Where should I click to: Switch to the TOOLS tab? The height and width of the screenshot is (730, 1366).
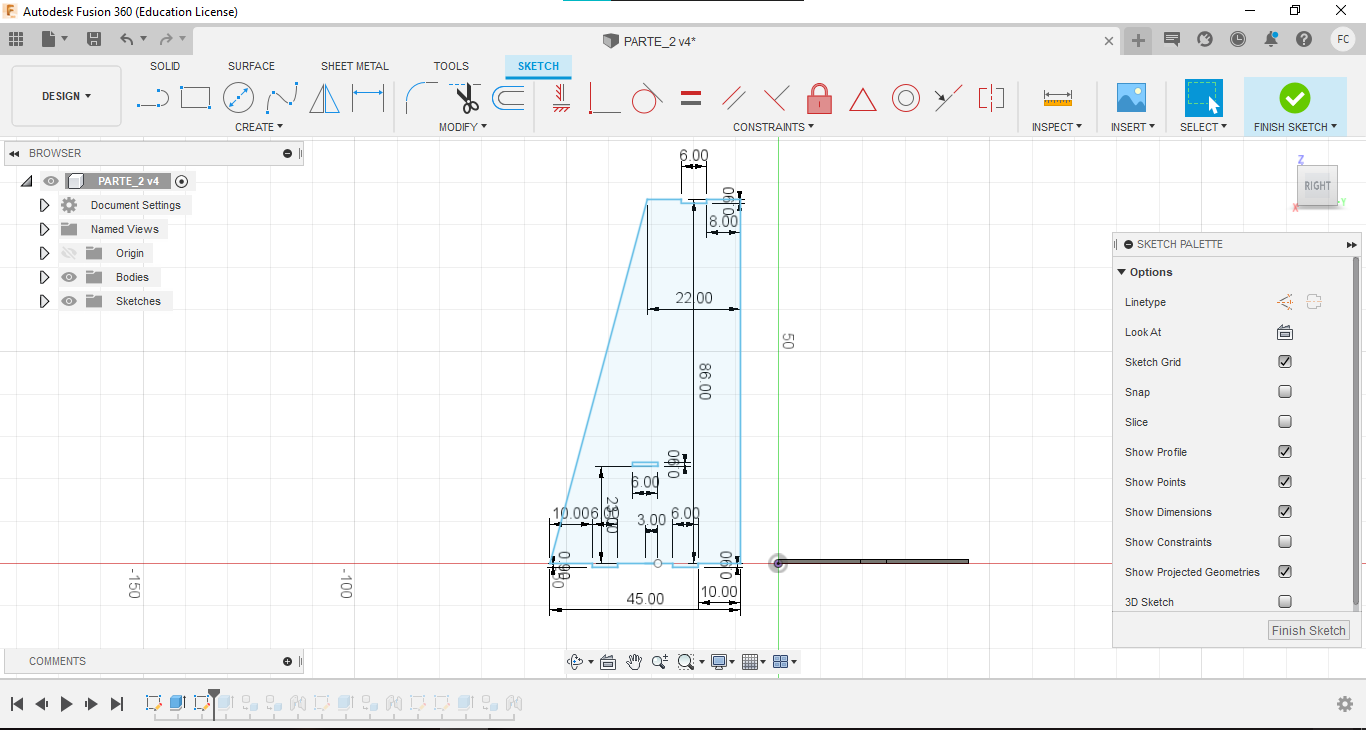pyautogui.click(x=451, y=66)
